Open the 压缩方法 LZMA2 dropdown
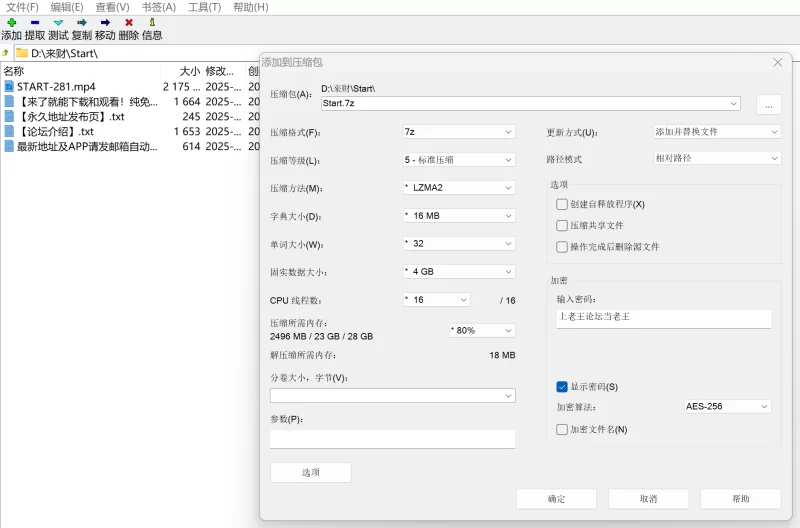This screenshot has height=528, width=800. (459, 187)
